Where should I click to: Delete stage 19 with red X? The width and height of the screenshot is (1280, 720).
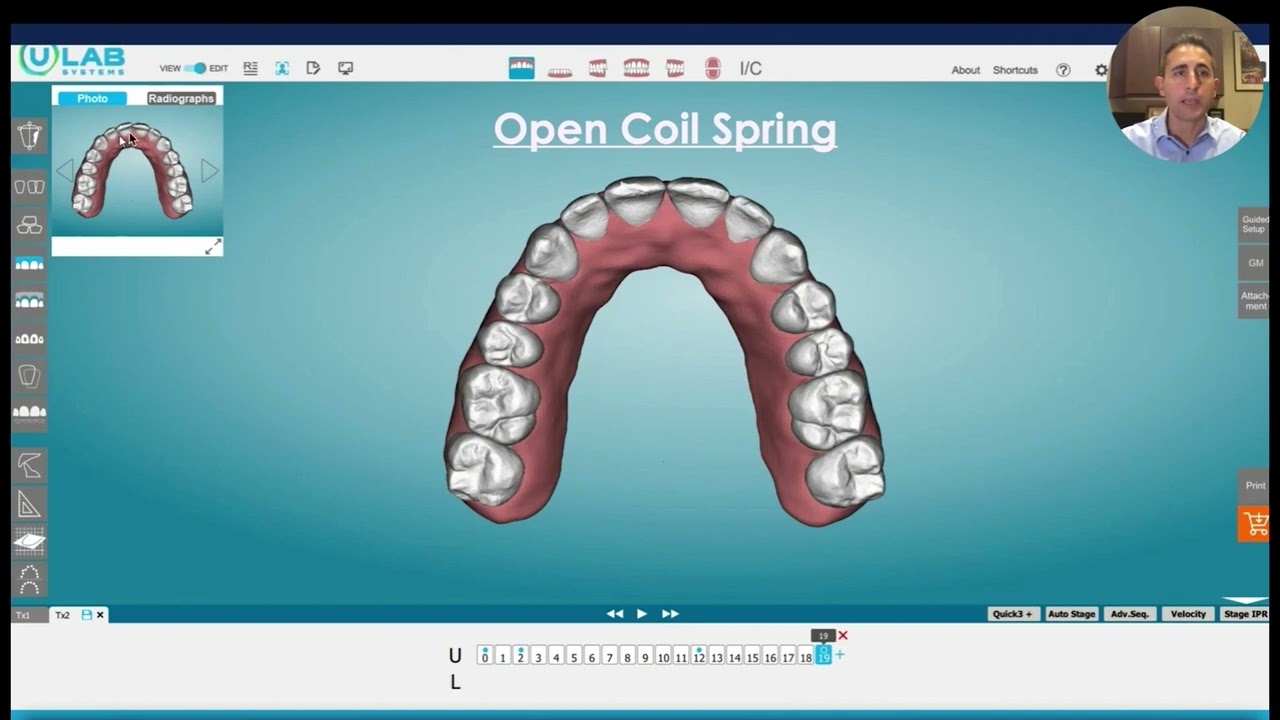pyautogui.click(x=843, y=635)
